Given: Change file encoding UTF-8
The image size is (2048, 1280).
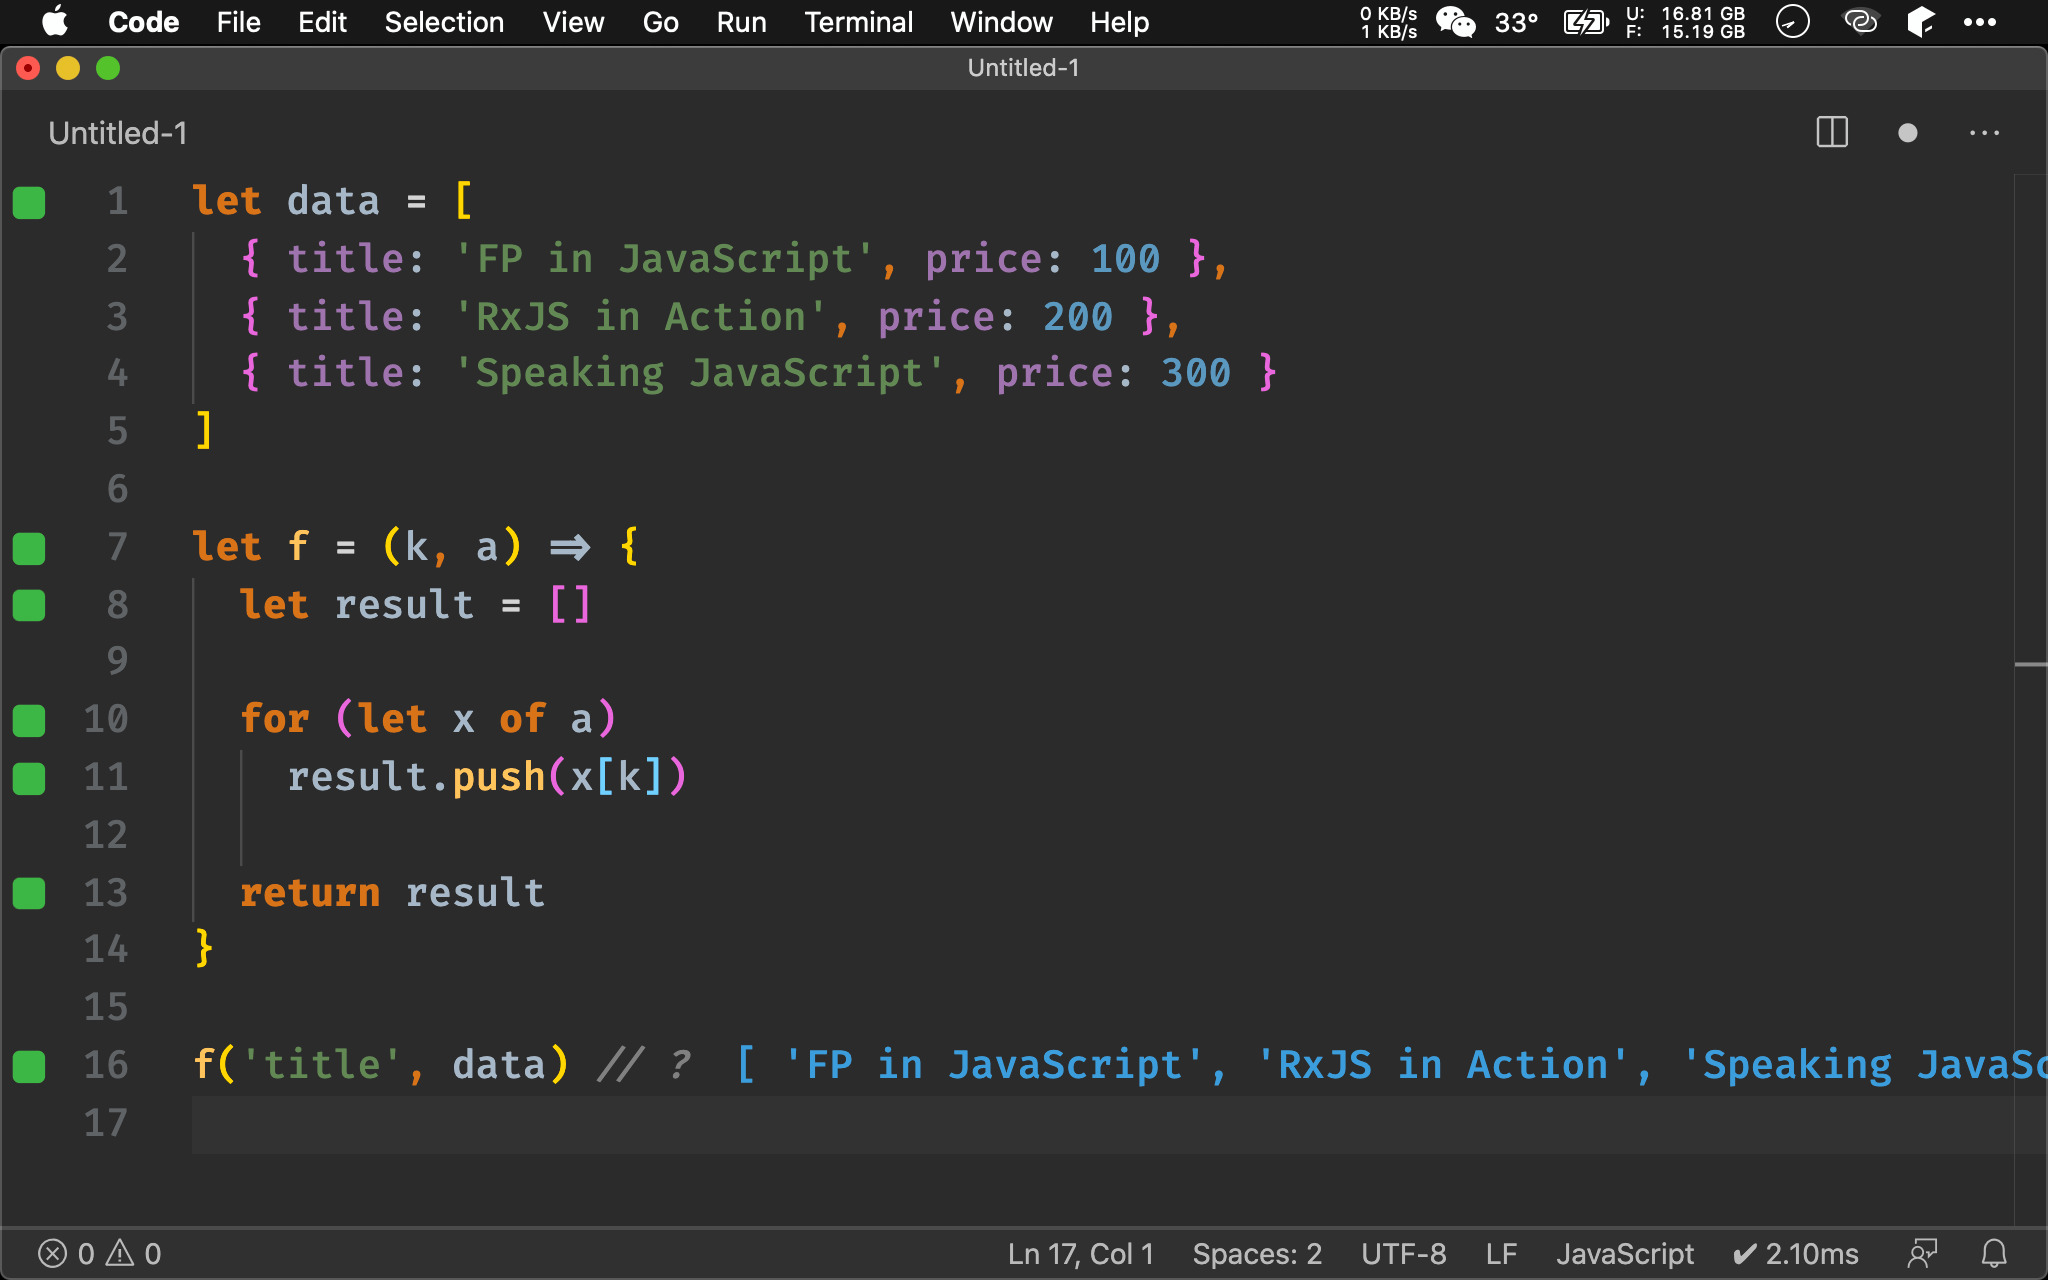Looking at the screenshot, I should point(1403,1254).
